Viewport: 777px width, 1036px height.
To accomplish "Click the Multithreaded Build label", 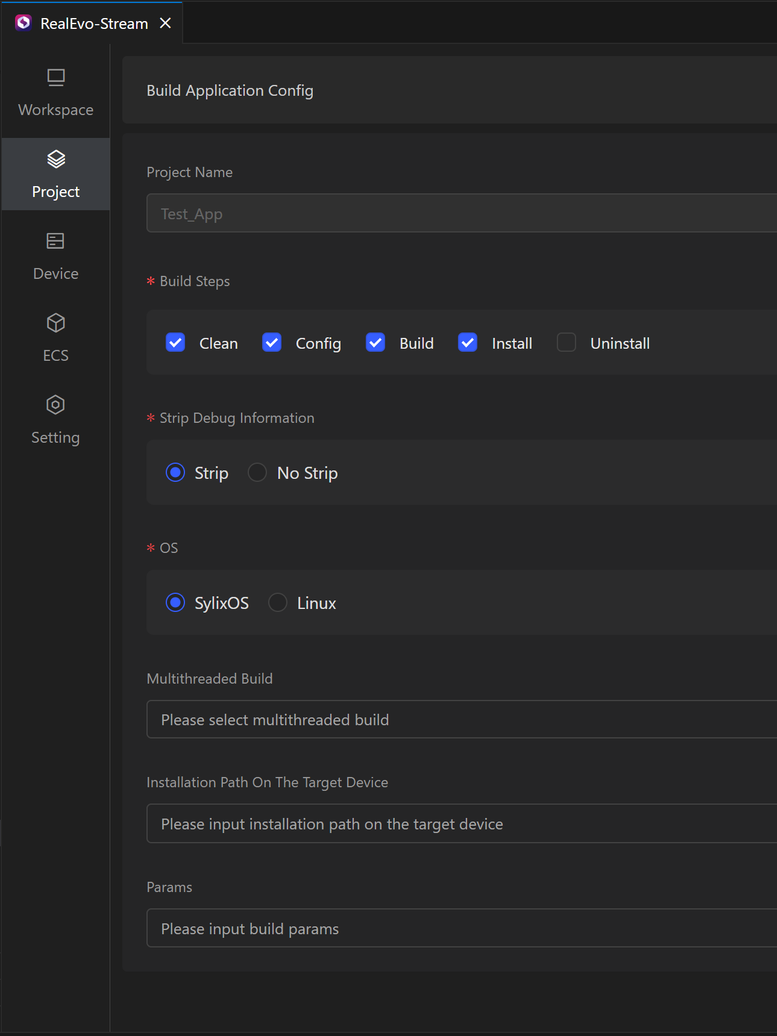I will (209, 679).
